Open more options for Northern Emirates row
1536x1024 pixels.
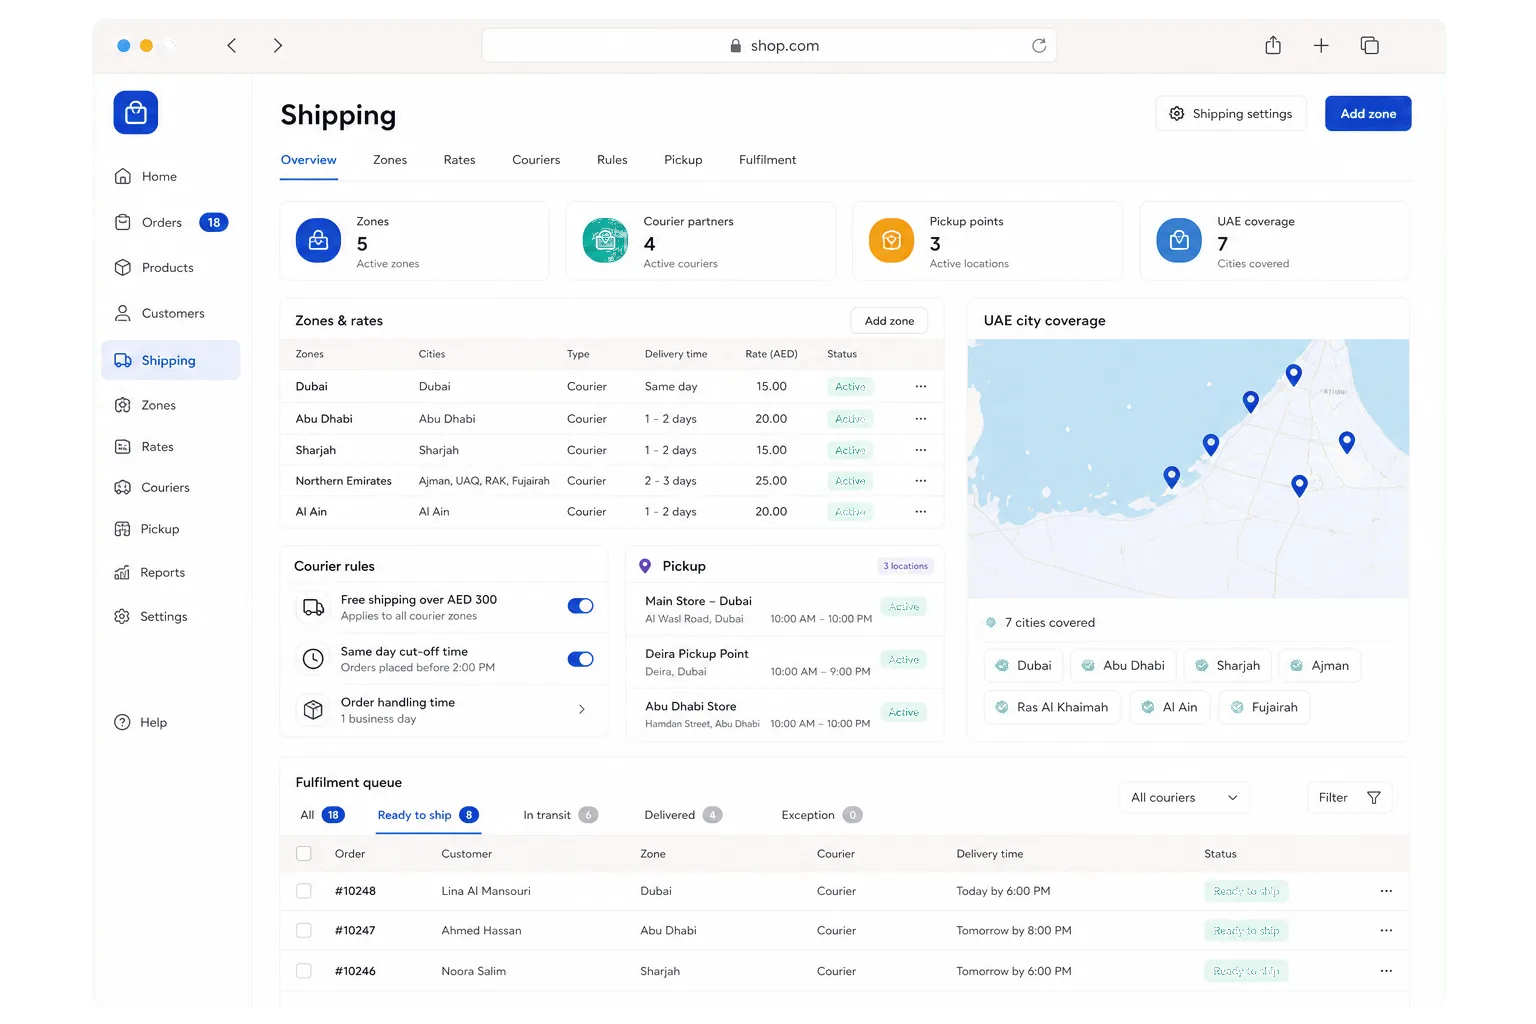coord(921,481)
